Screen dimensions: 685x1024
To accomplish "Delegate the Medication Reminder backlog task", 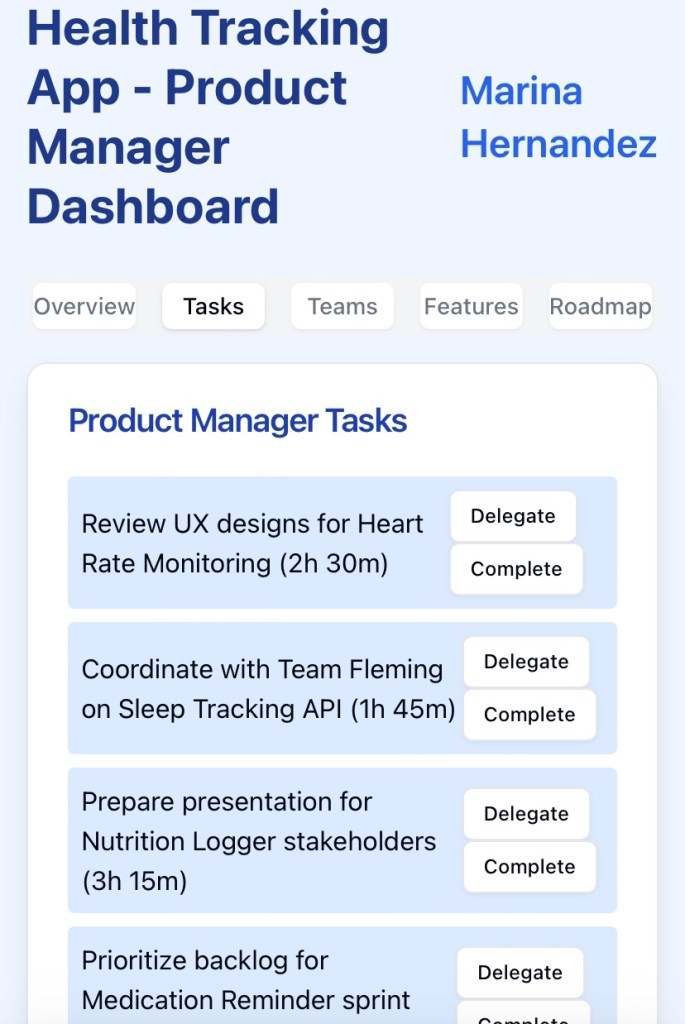I will click(x=520, y=973).
